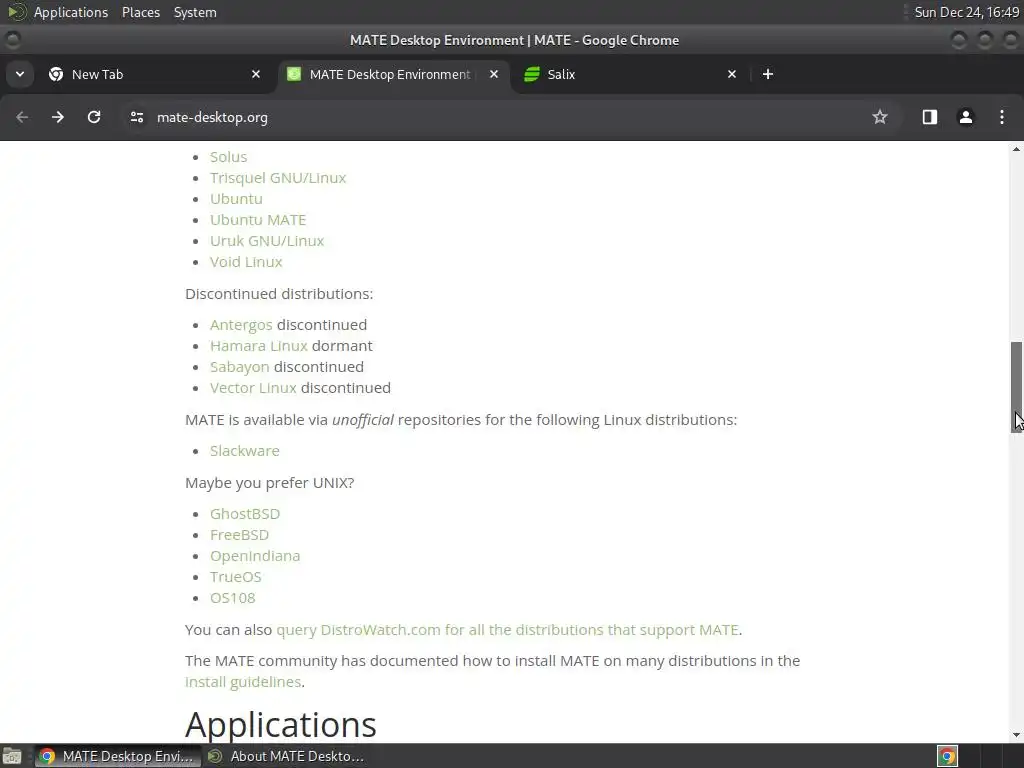Click the scrollbar down arrow
The height and width of the screenshot is (768, 1024).
pos(1016,735)
